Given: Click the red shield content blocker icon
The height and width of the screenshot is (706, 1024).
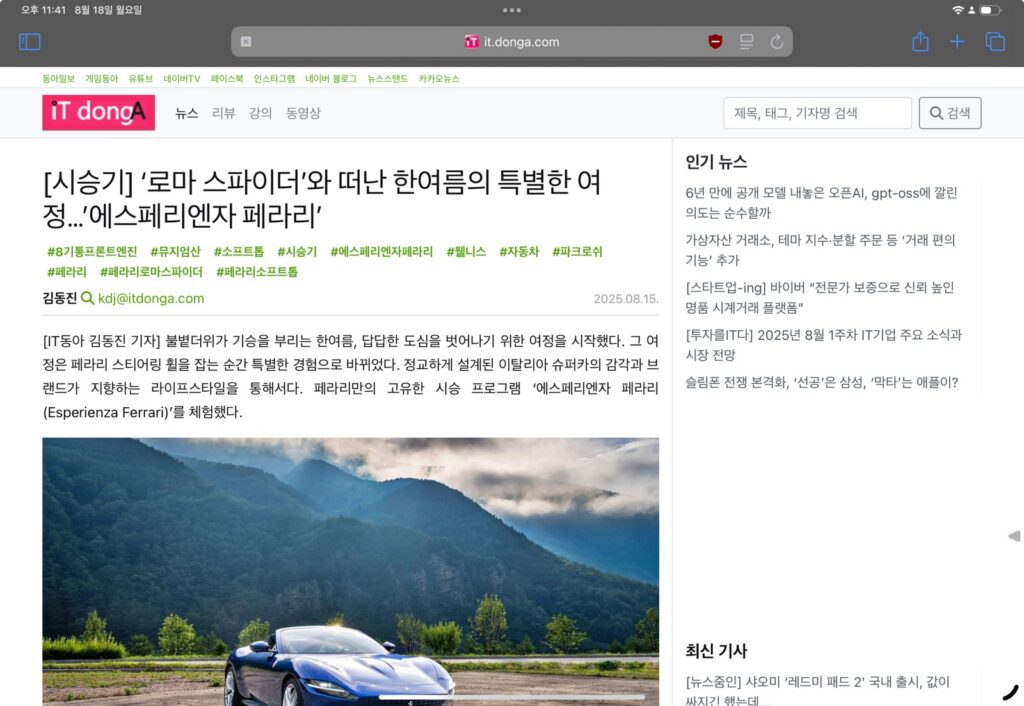Looking at the screenshot, I should [715, 42].
